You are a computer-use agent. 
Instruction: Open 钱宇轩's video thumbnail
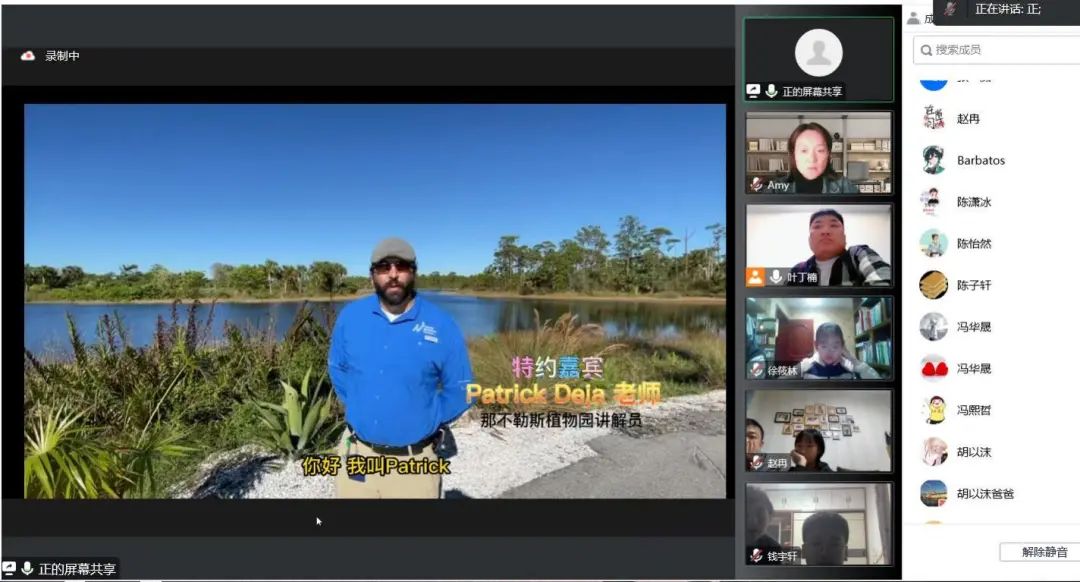(x=818, y=524)
